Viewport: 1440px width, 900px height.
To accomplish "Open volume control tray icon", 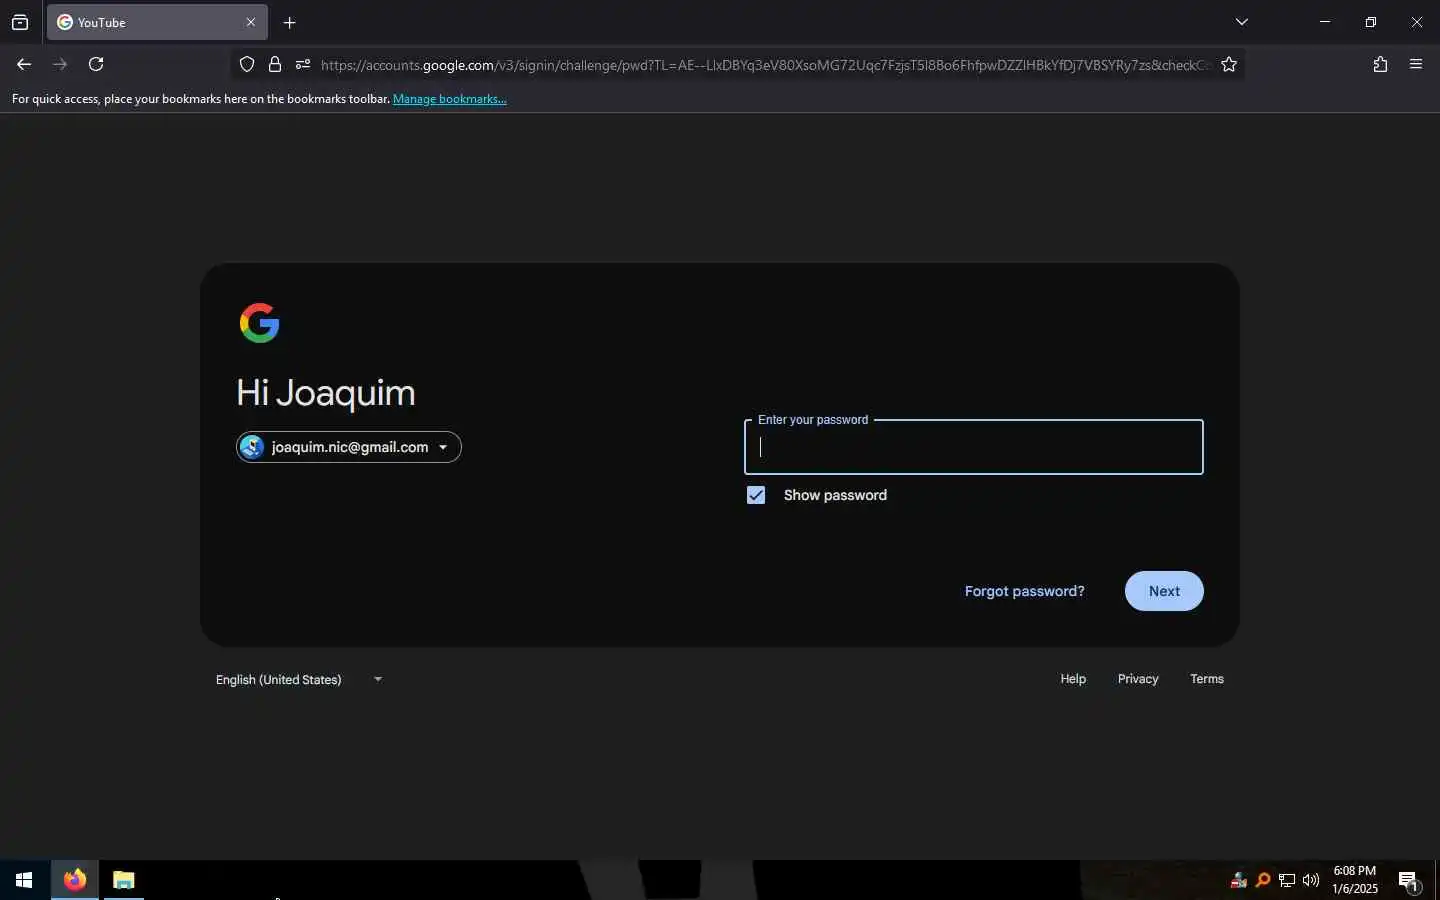I will point(1311,880).
